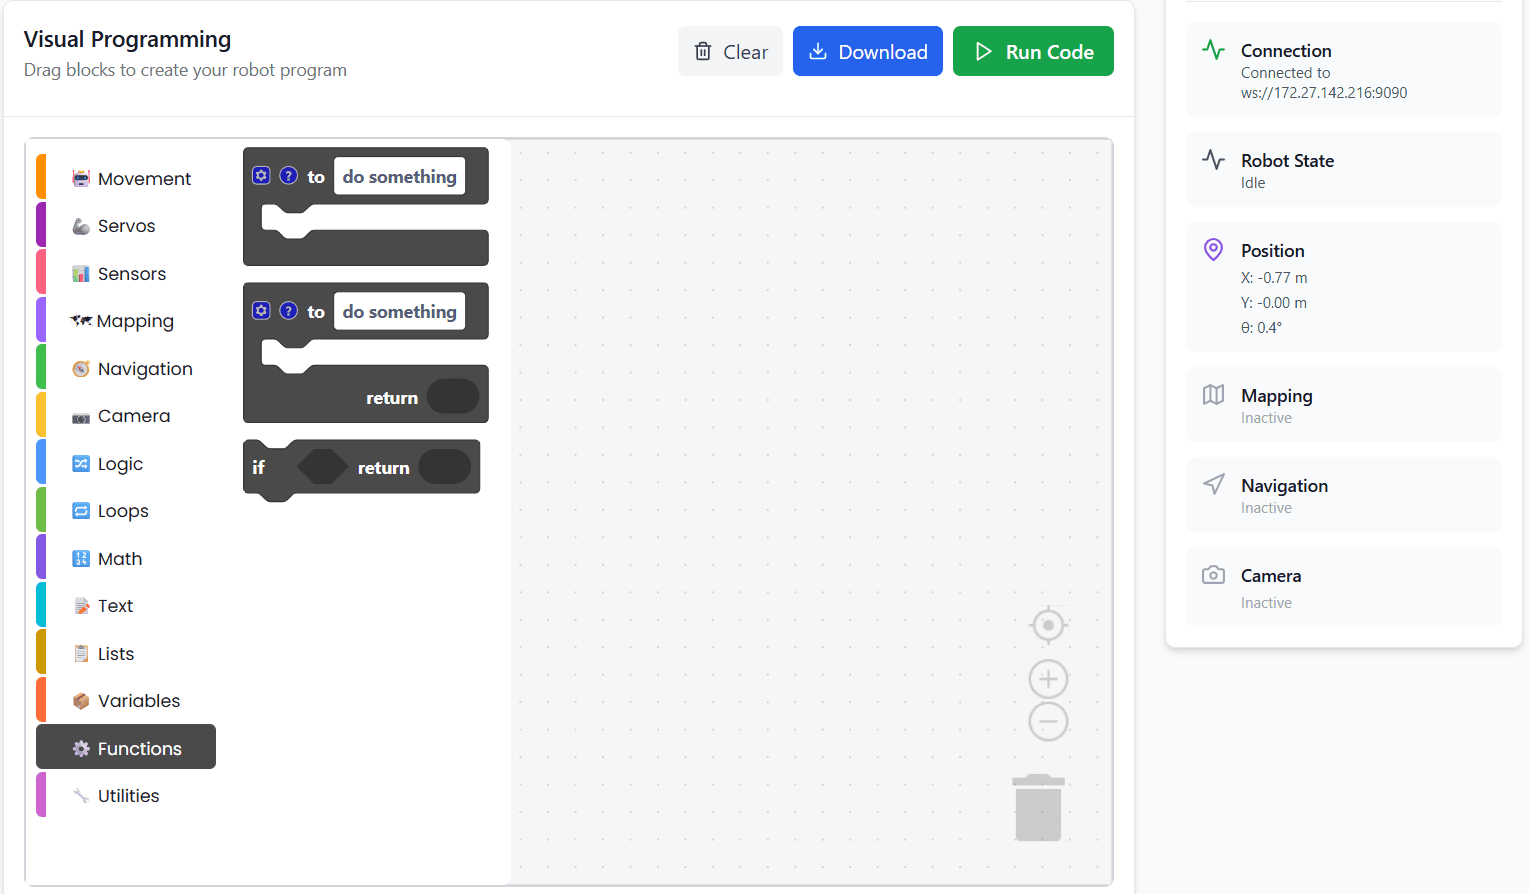
Task: Select the Sensors category
Action: (131, 274)
